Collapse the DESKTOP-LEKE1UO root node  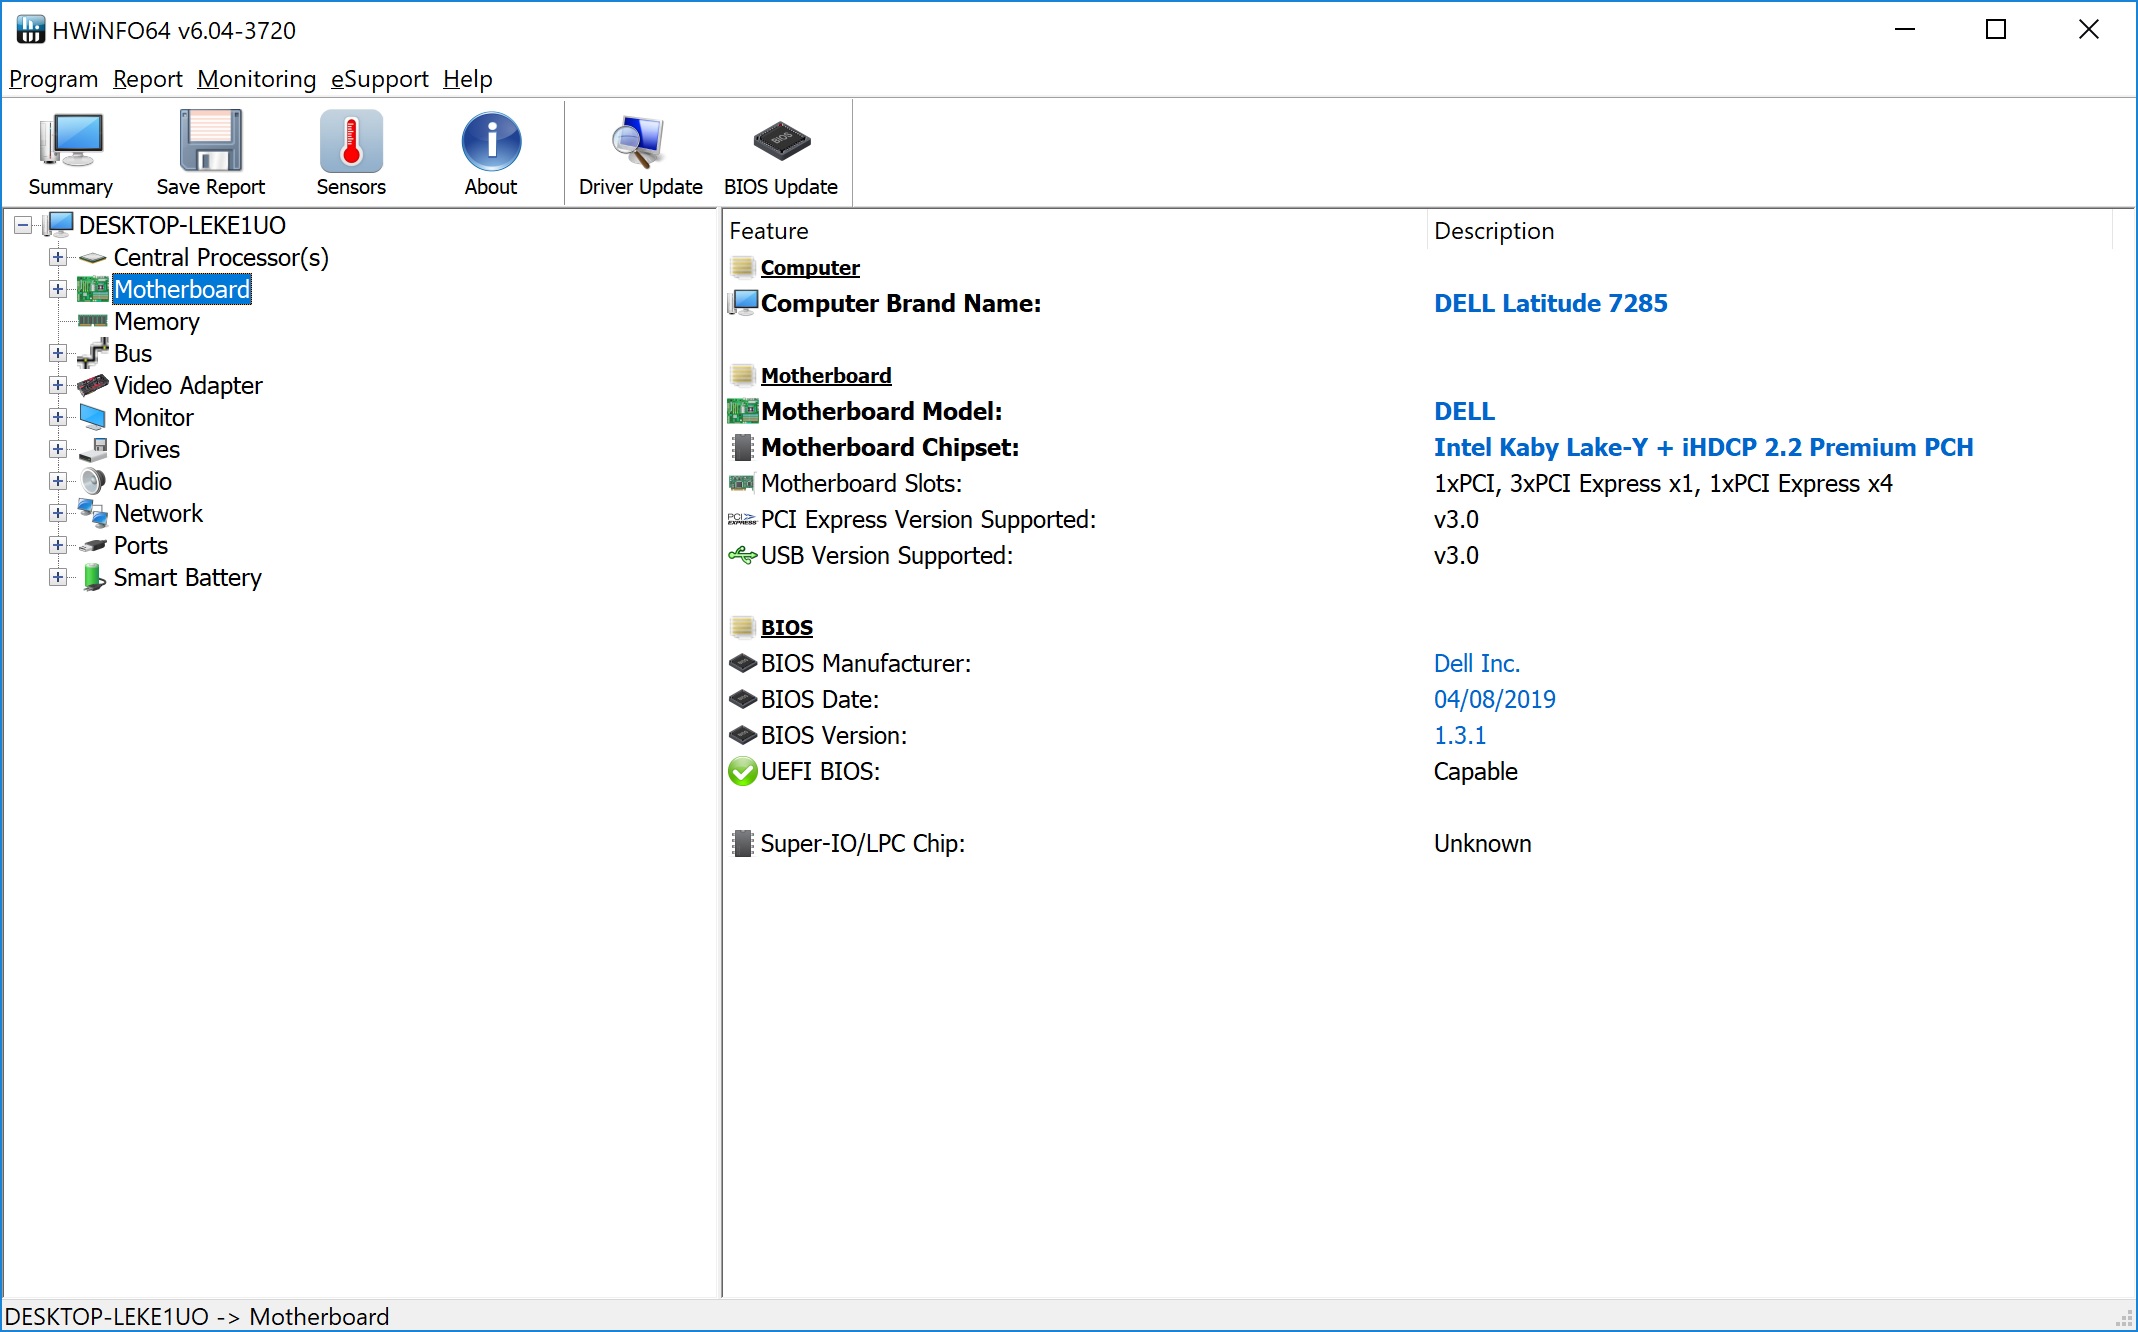23,225
